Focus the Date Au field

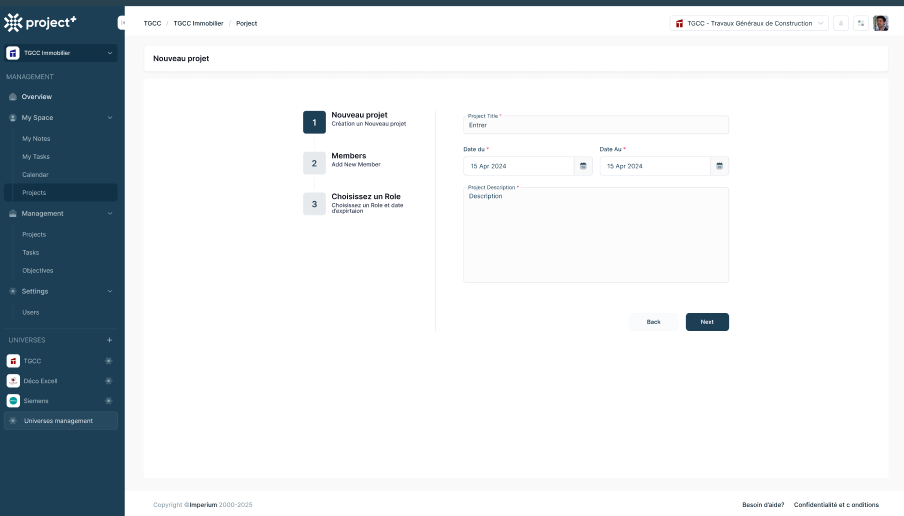655,166
